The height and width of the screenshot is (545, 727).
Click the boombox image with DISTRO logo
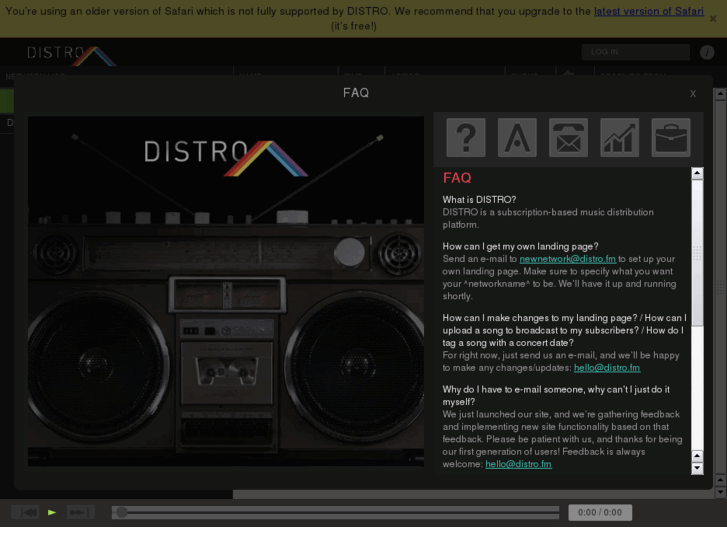click(x=226, y=291)
